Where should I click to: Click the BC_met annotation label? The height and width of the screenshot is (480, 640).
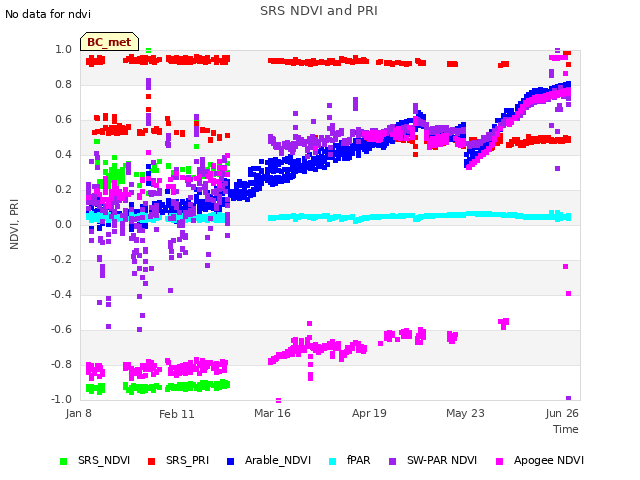109,42
